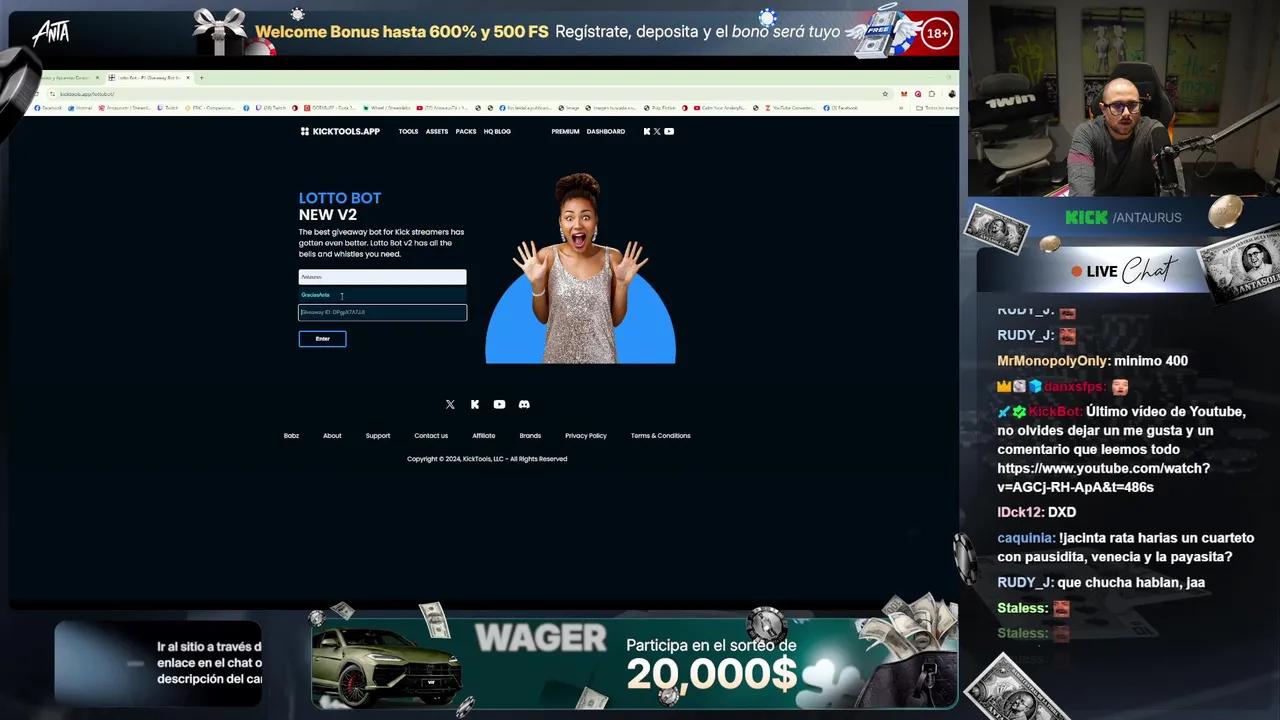1280x720 pixels.
Task: Open the Hotmail bookmark in the bookmarks bar
Action: [x=80, y=107]
